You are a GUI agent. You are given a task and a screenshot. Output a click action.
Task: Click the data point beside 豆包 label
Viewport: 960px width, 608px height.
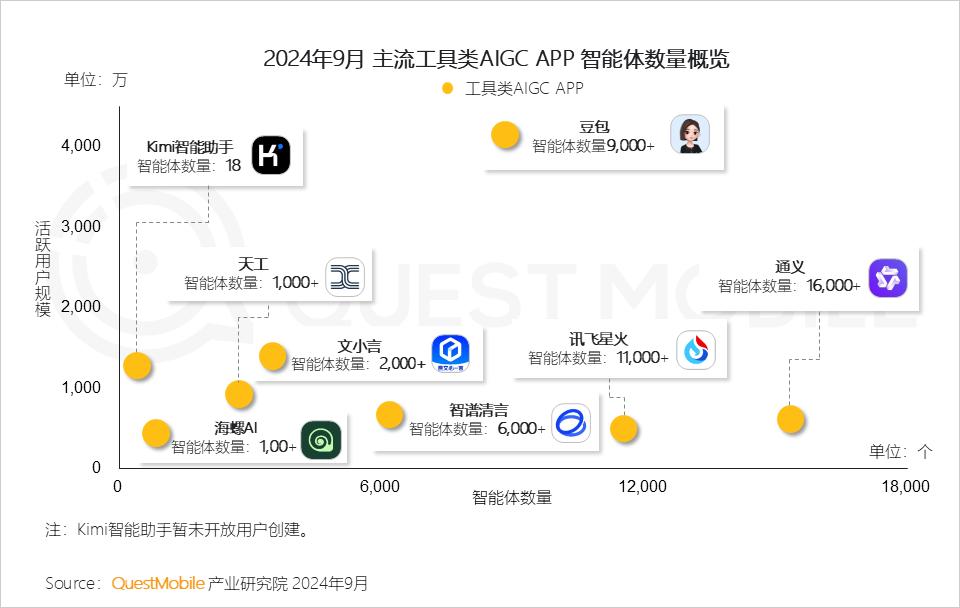point(507,133)
